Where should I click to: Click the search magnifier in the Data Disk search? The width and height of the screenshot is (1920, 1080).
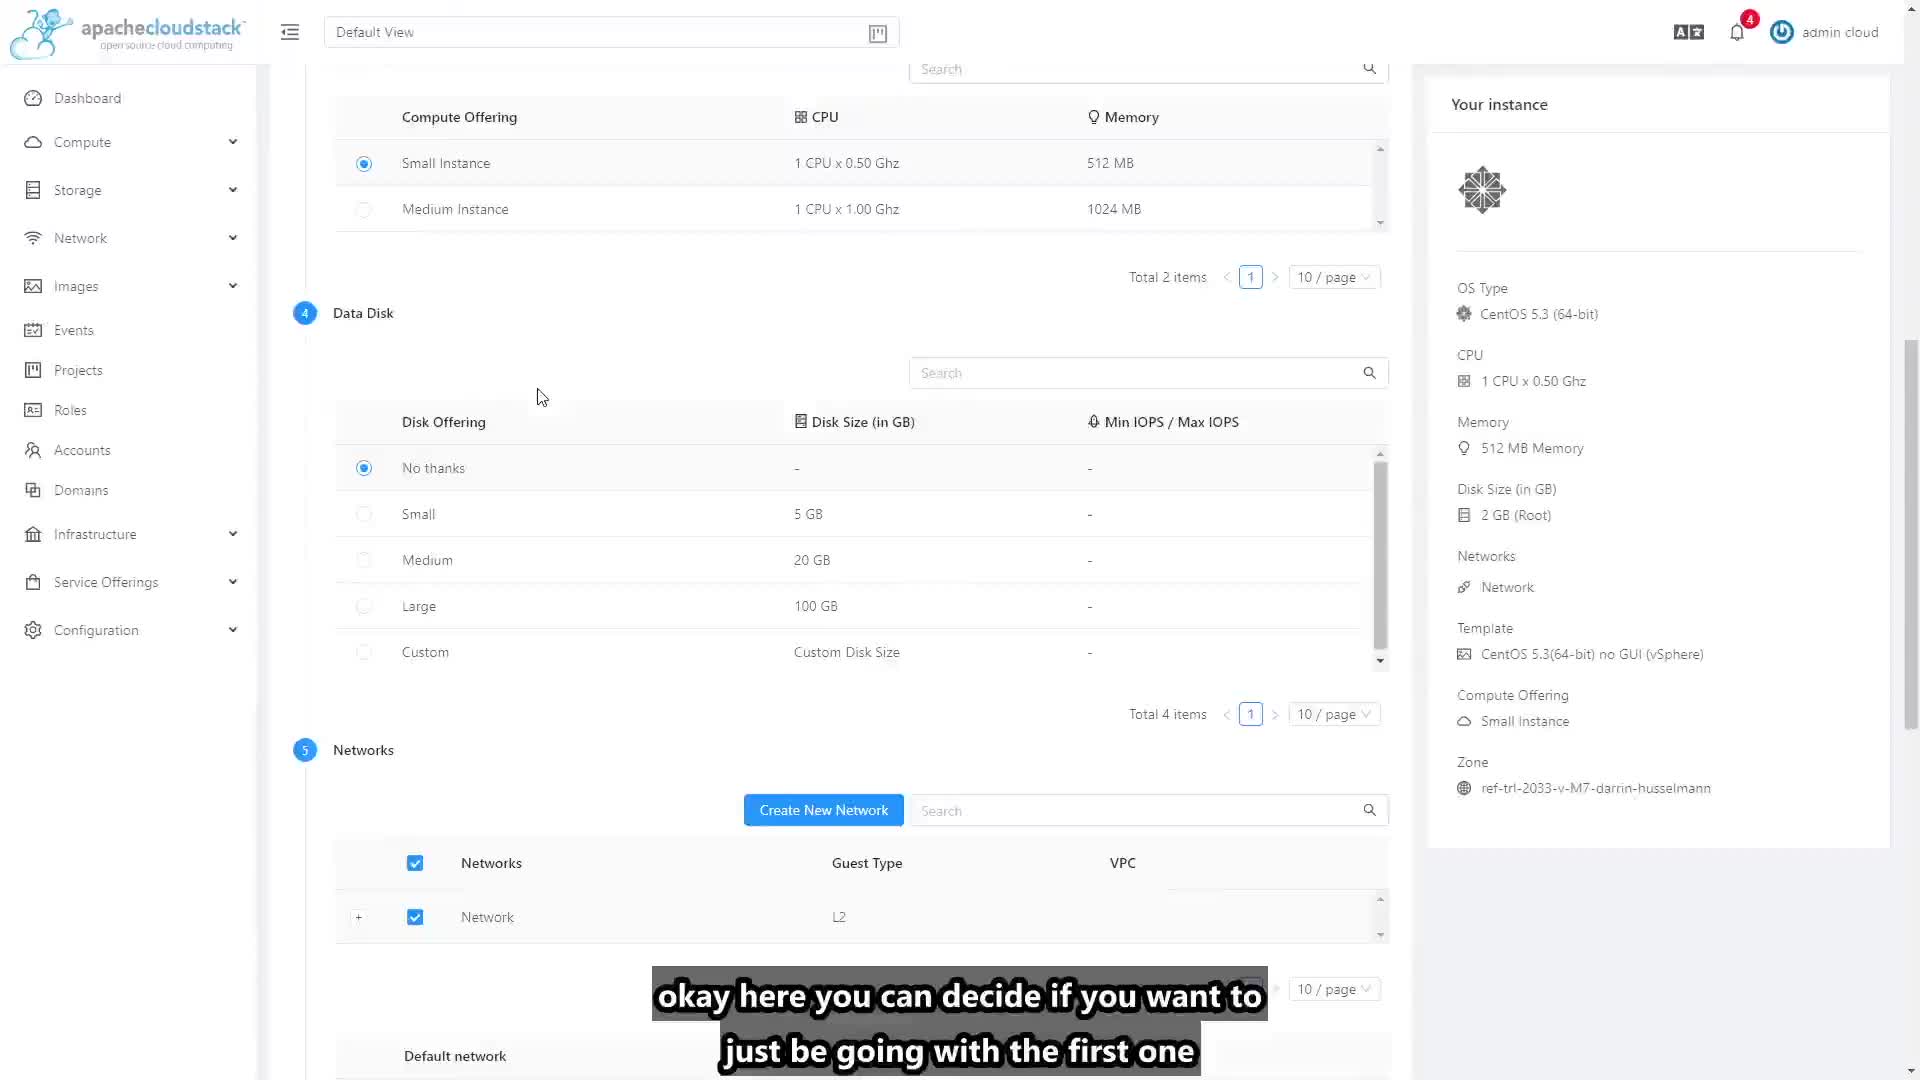click(1369, 373)
